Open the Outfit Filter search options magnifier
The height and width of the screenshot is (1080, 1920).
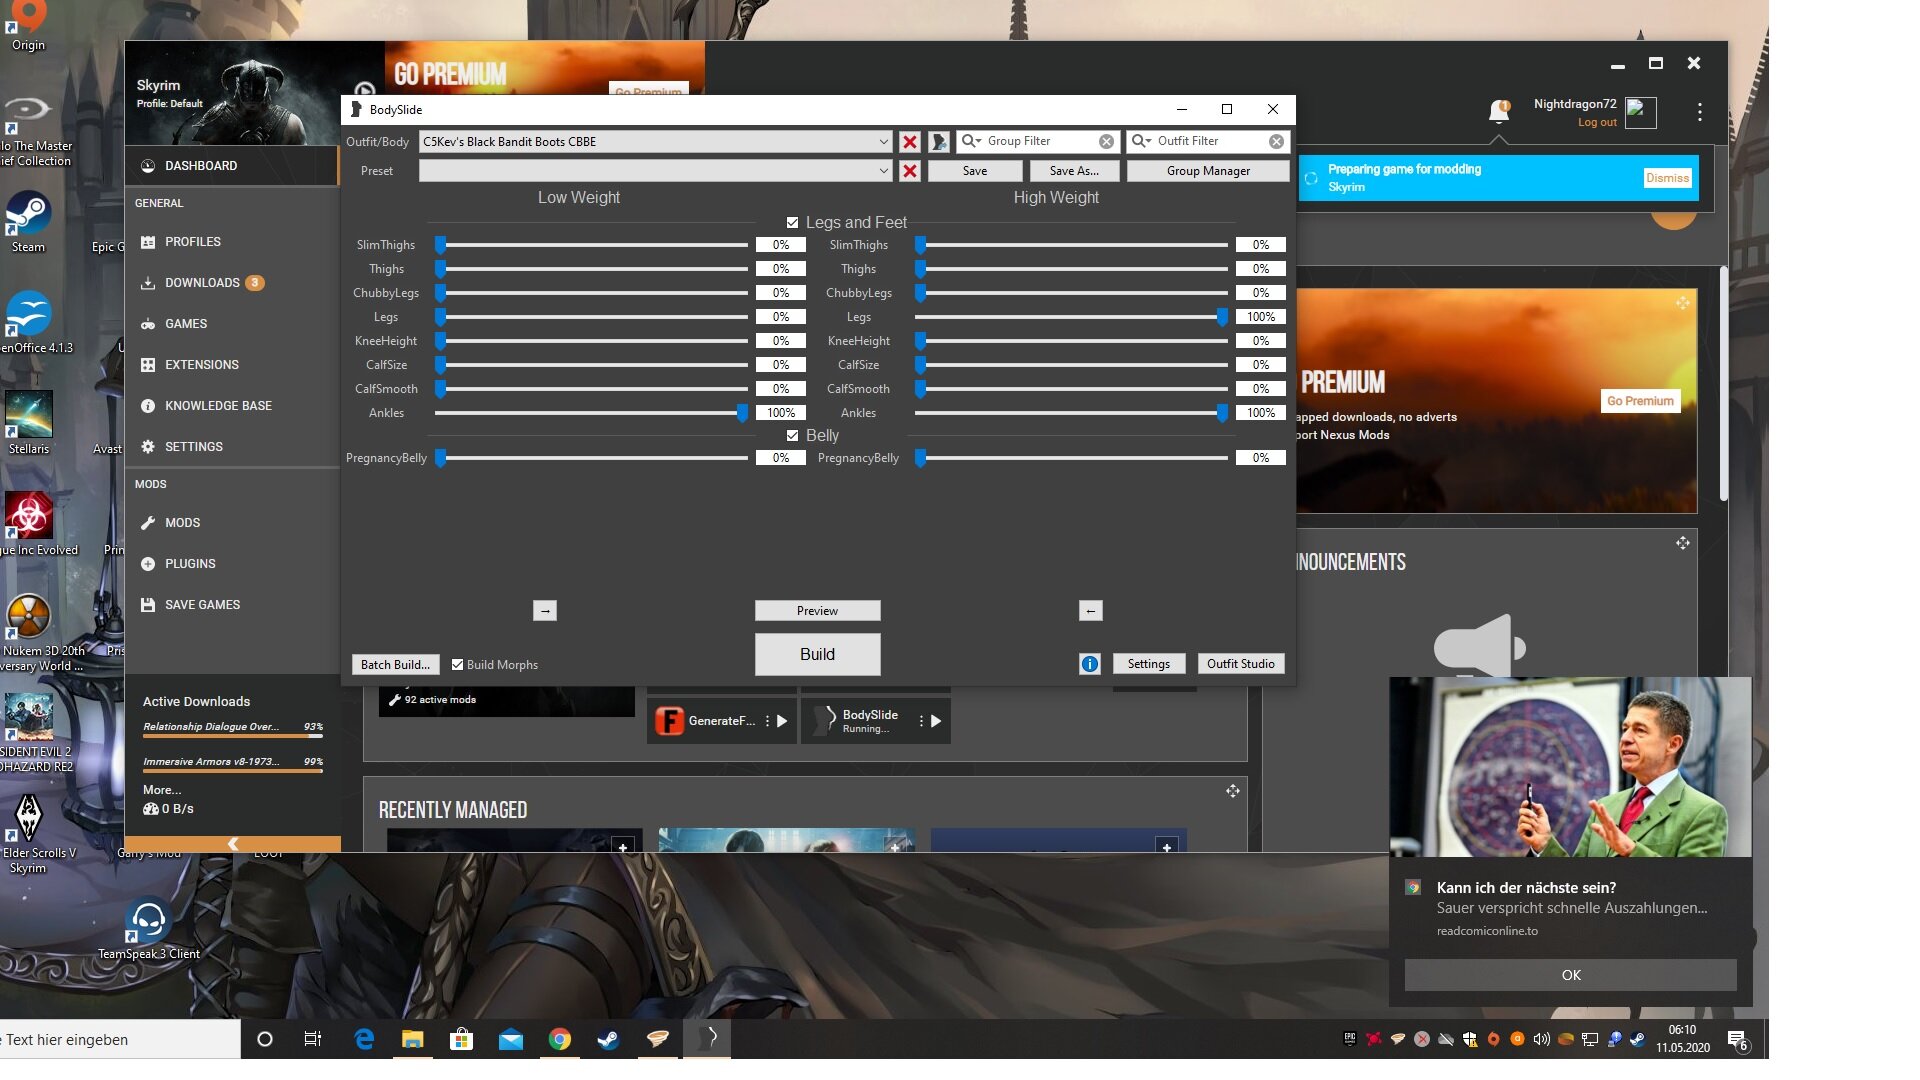[1141, 142]
